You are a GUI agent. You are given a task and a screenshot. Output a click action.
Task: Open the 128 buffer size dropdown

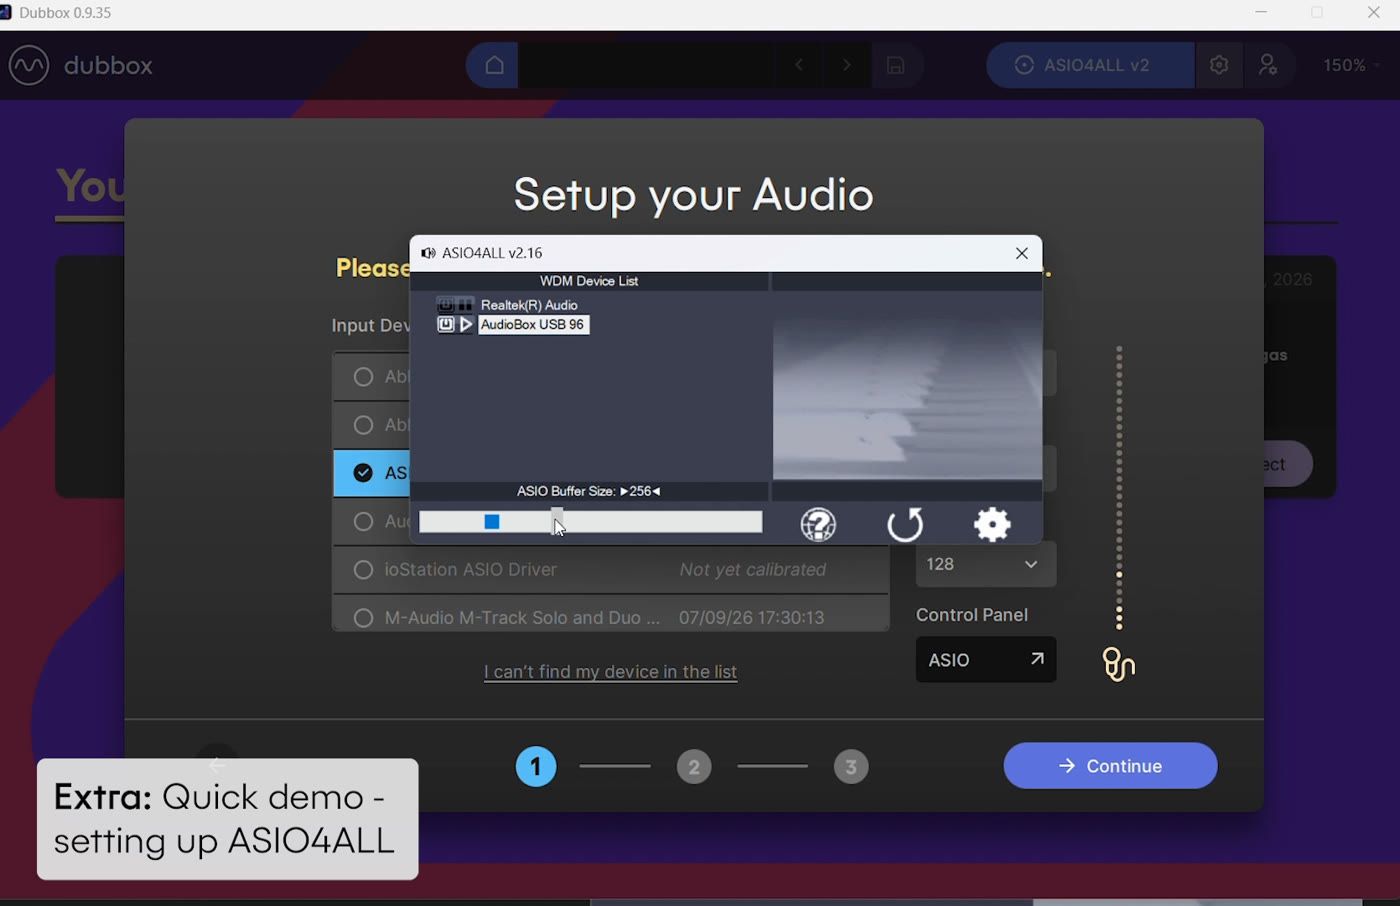point(985,564)
